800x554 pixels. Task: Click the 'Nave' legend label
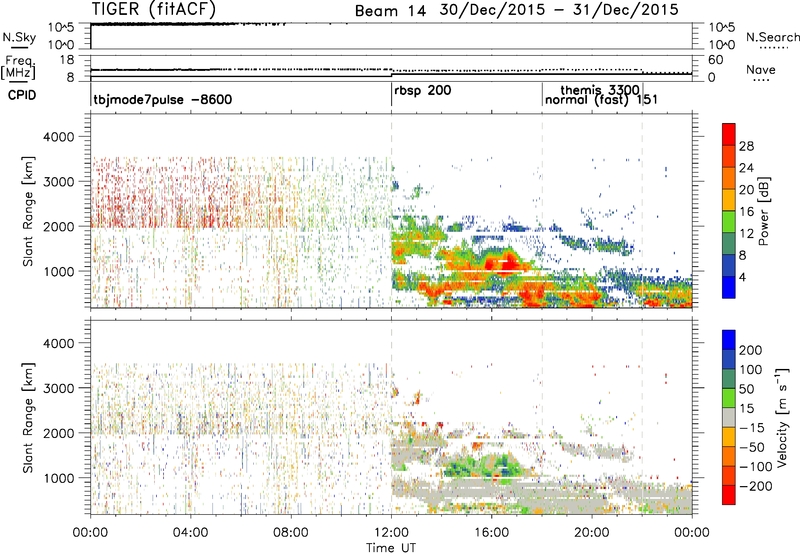(761, 69)
